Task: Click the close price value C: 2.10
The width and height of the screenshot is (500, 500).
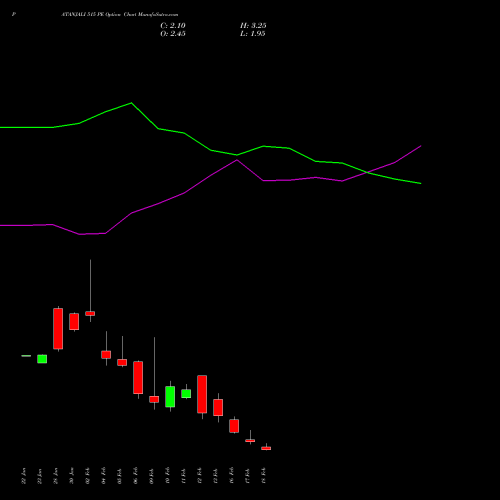Action: click(x=173, y=26)
